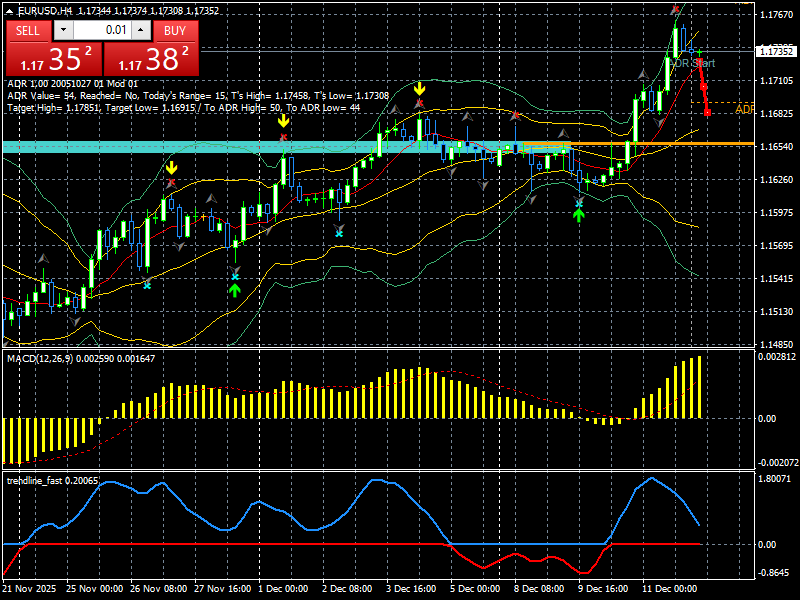Click the EURUSD,H4 chart title text
Viewport: 800px width, 600px height.
45,10
